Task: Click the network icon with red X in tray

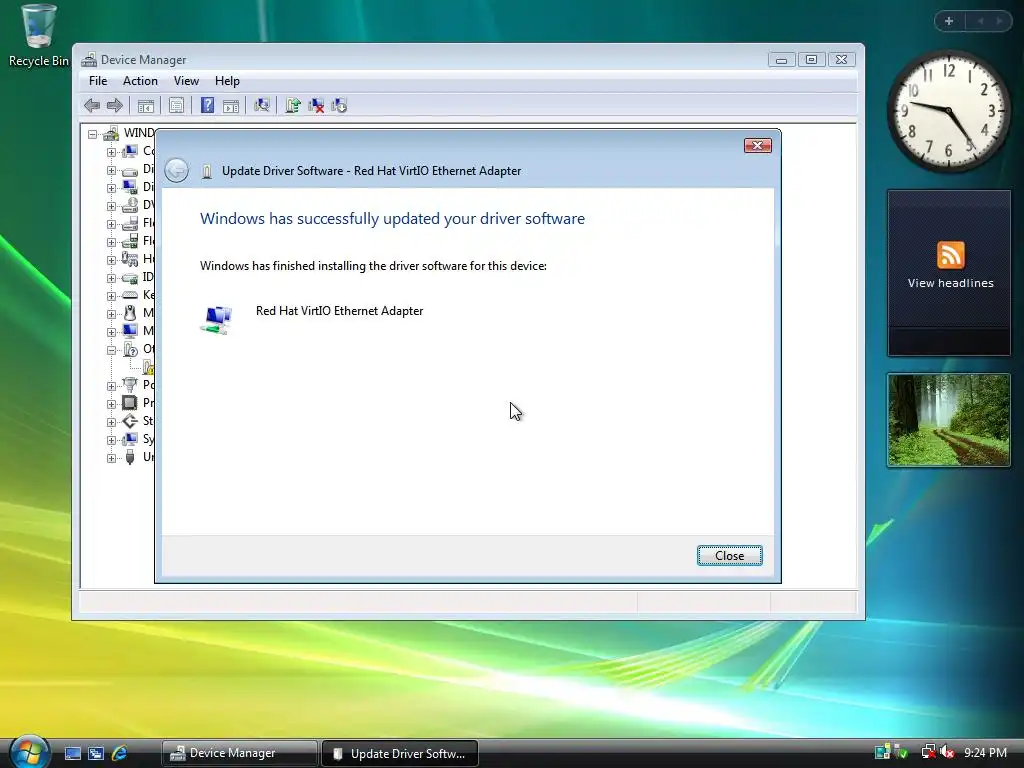Action: pos(928,752)
